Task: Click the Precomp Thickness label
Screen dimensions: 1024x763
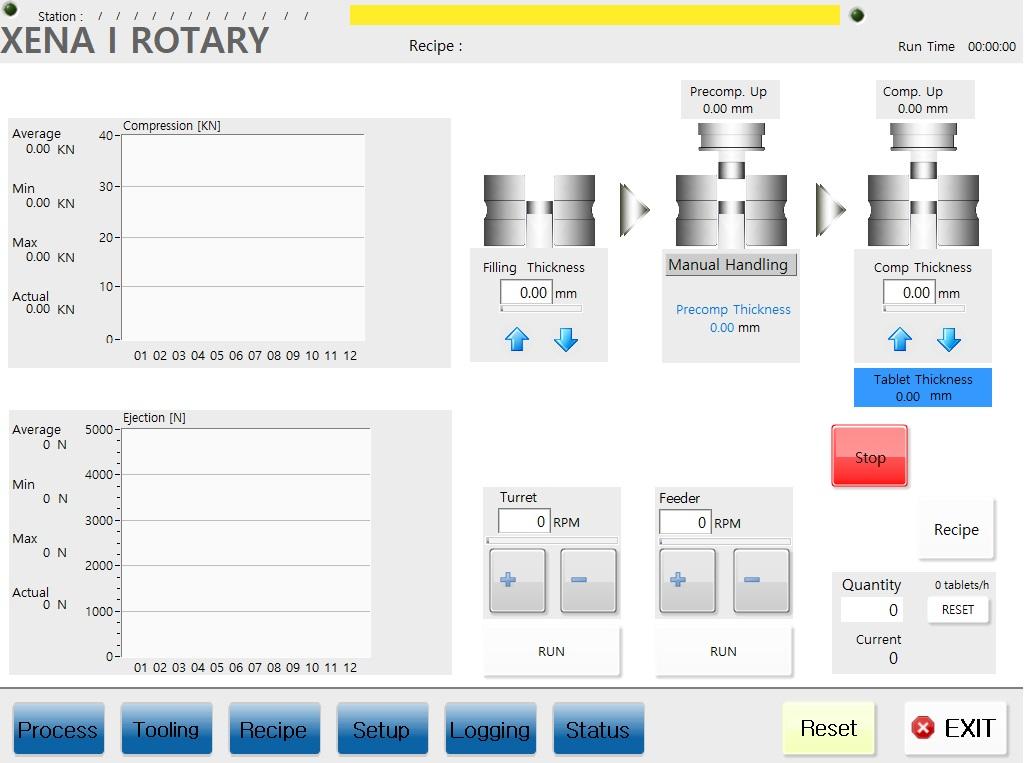Action: click(x=733, y=309)
